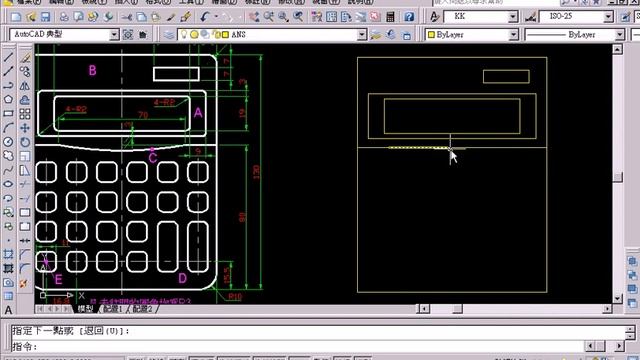Image resolution: width=640 pixels, height=360 pixels.
Task: Click the vertical scrollbar down arrow
Action: [x=617, y=298]
